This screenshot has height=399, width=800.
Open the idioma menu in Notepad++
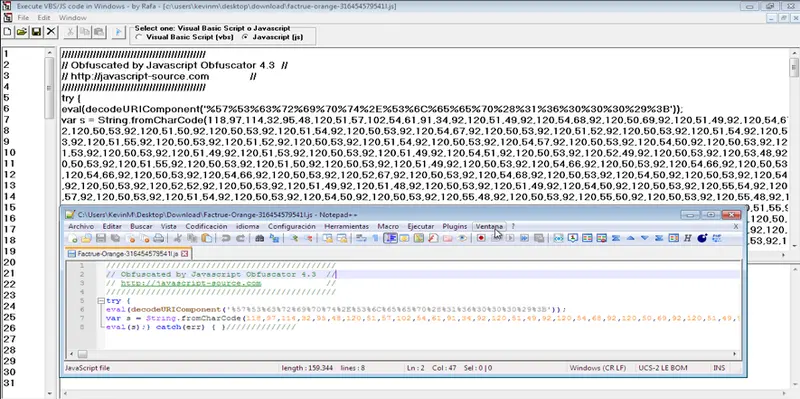247,226
